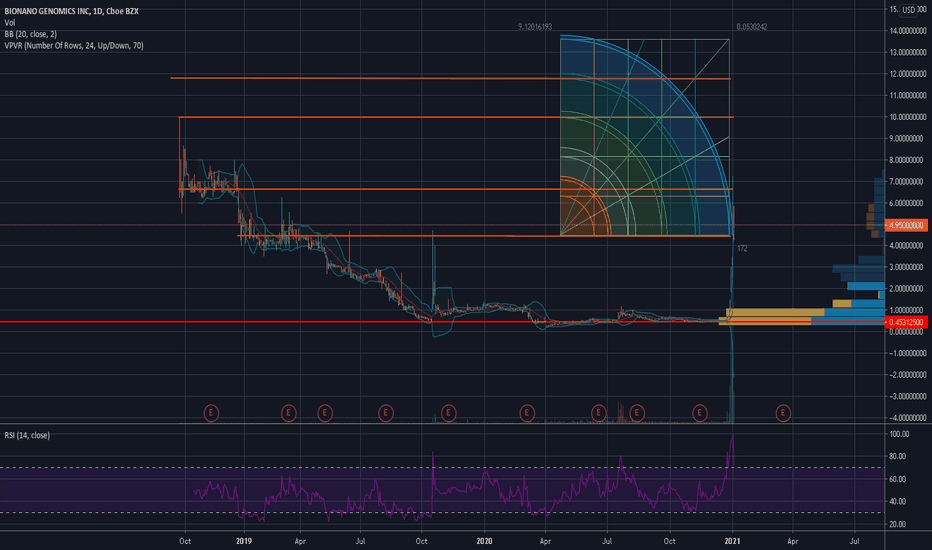Click the orange 4.95 current price label

tap(906, 225)
